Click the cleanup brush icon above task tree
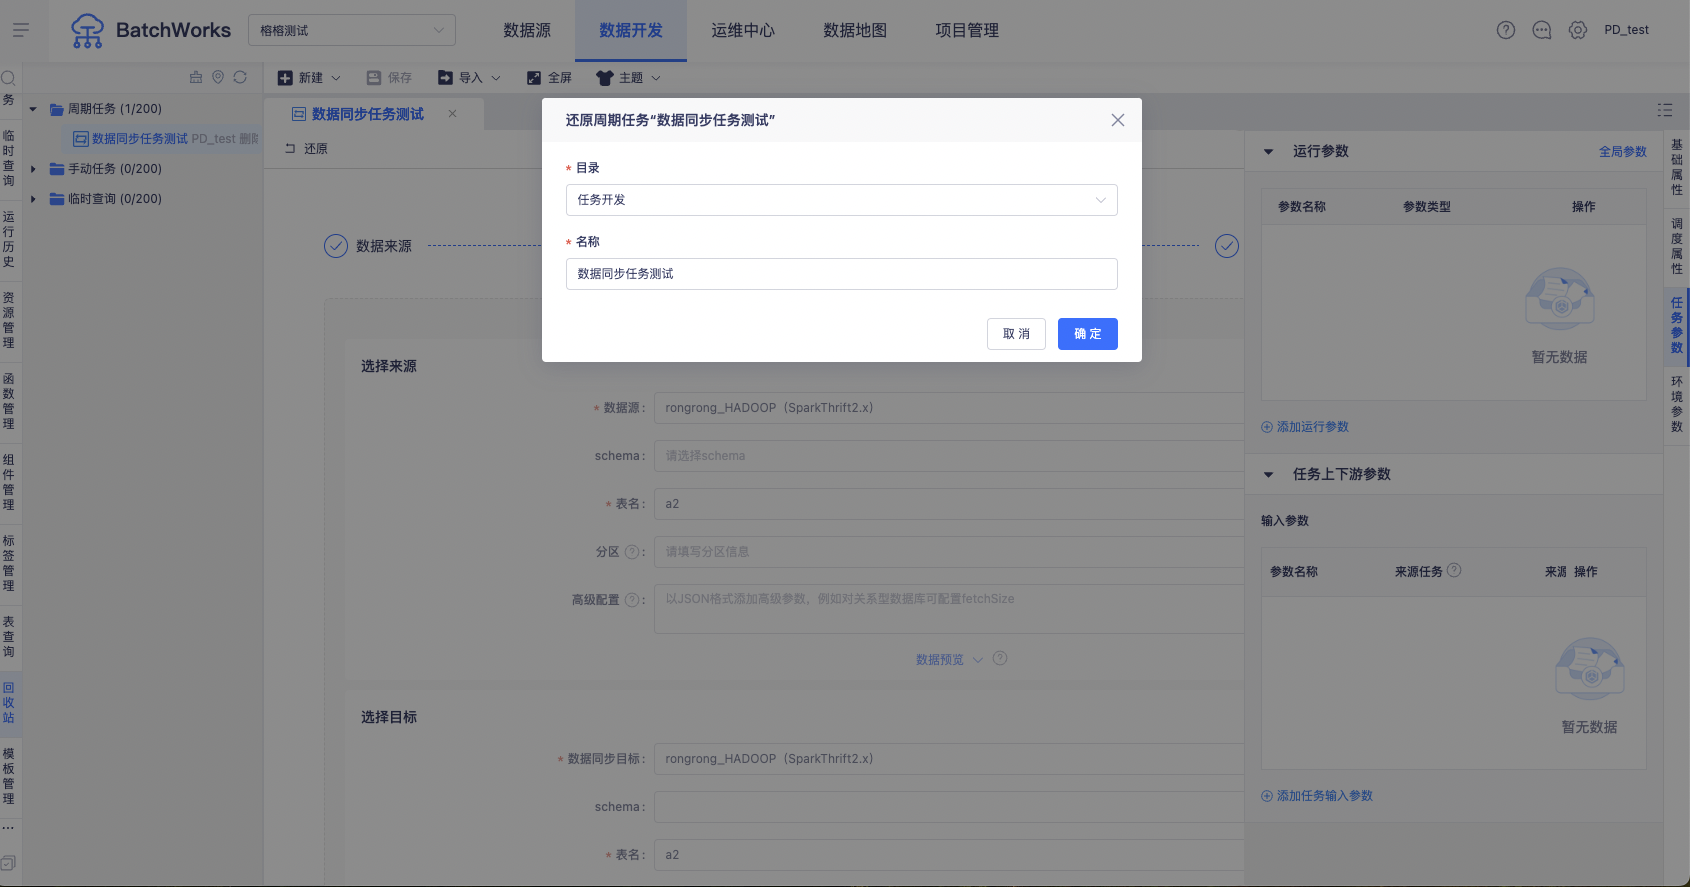 click(x=196, y=77)
